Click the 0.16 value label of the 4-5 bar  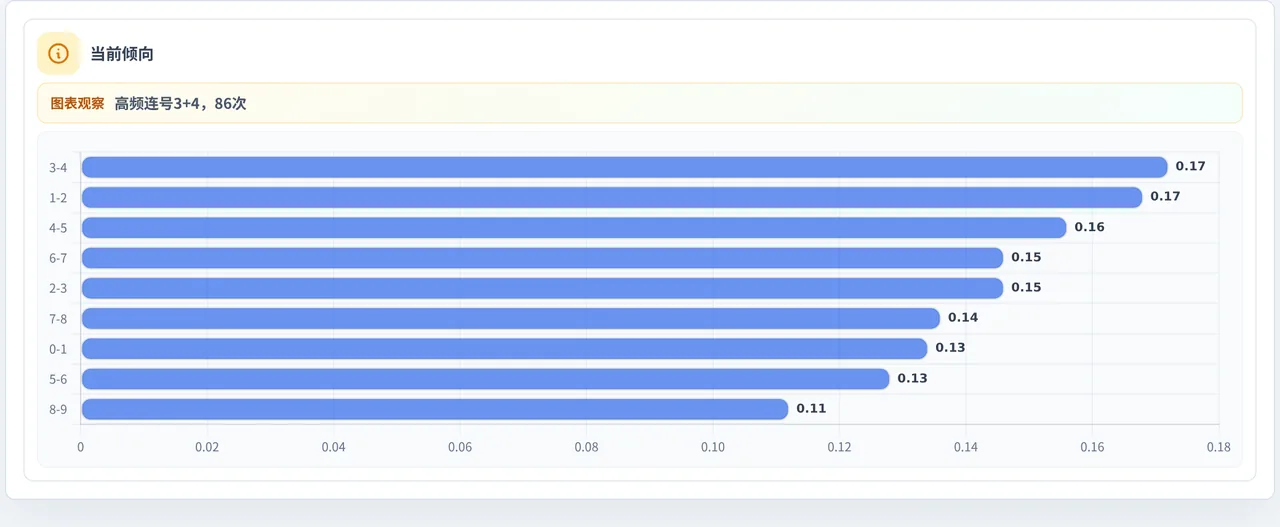(x=1089, y=227)
